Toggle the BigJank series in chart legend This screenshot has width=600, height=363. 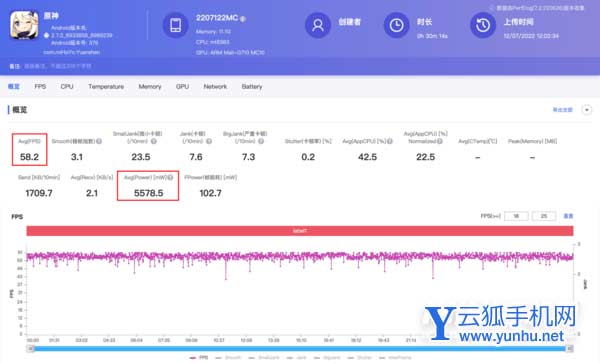327,358
